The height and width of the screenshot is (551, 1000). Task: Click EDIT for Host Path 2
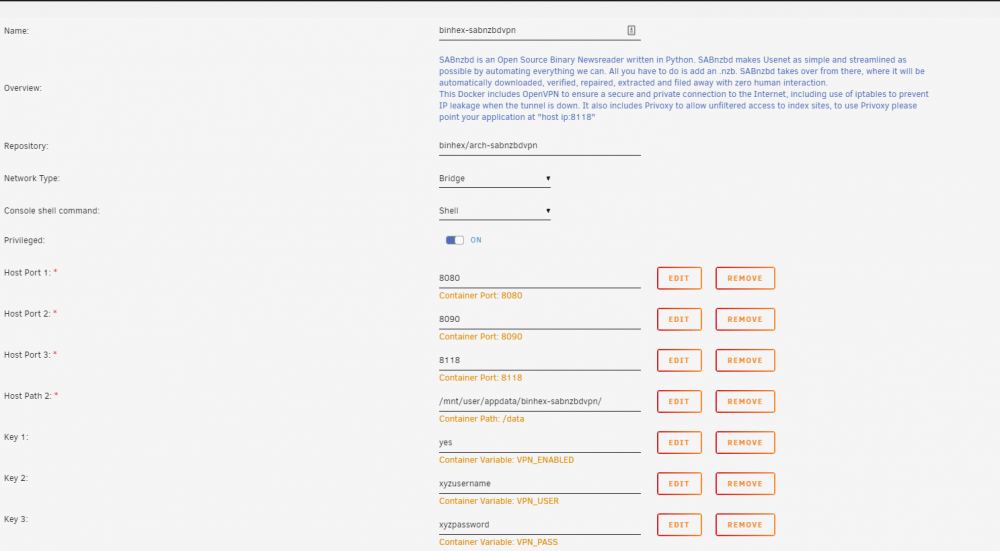pos(679,402)
